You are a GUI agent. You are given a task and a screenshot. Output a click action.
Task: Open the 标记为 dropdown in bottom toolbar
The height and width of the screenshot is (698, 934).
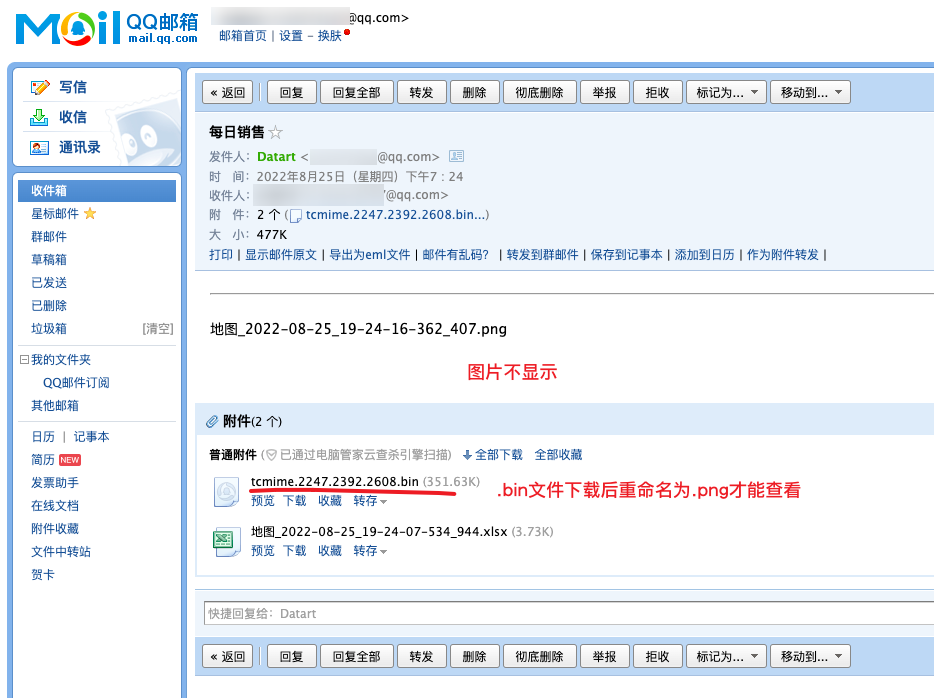click(726, 656)
